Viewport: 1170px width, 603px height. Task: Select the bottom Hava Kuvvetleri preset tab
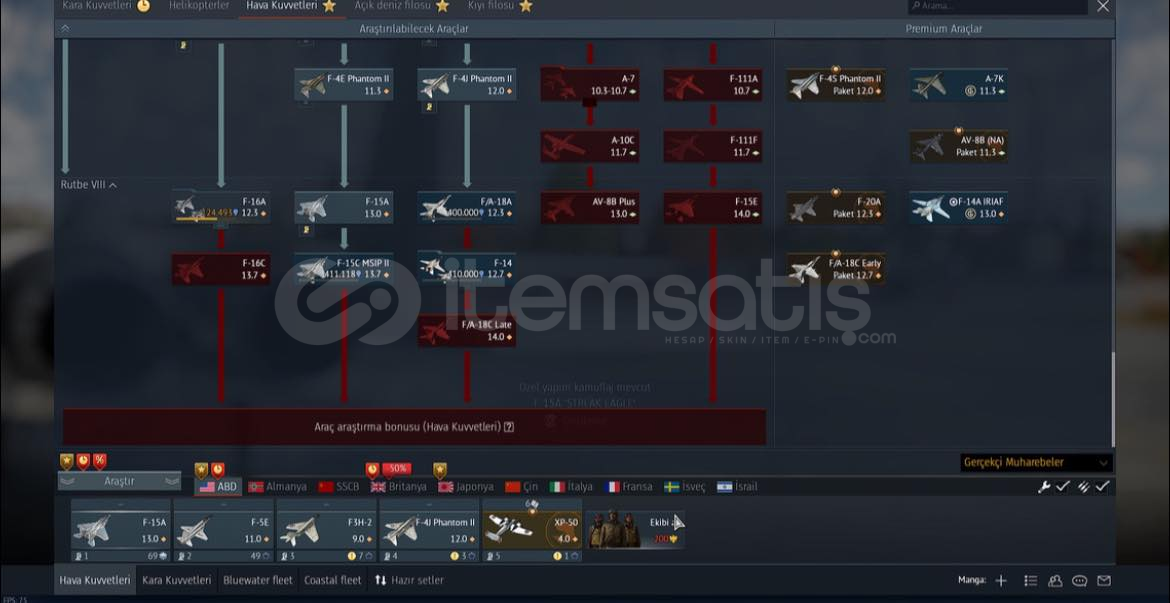point(95,580)
